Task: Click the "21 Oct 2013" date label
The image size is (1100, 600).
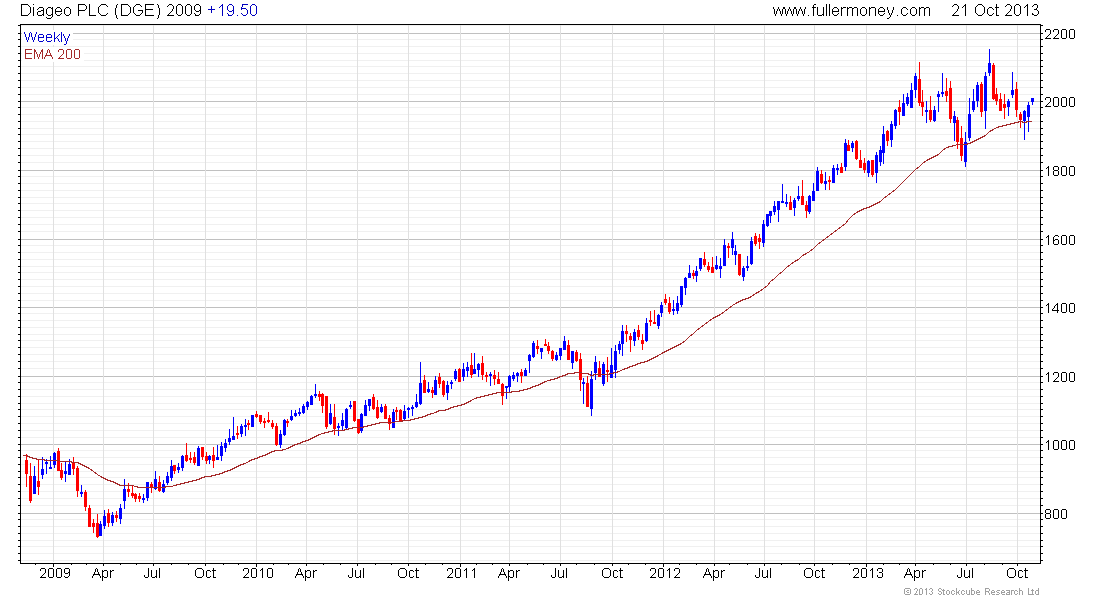Action: click(x=995, y=11)
